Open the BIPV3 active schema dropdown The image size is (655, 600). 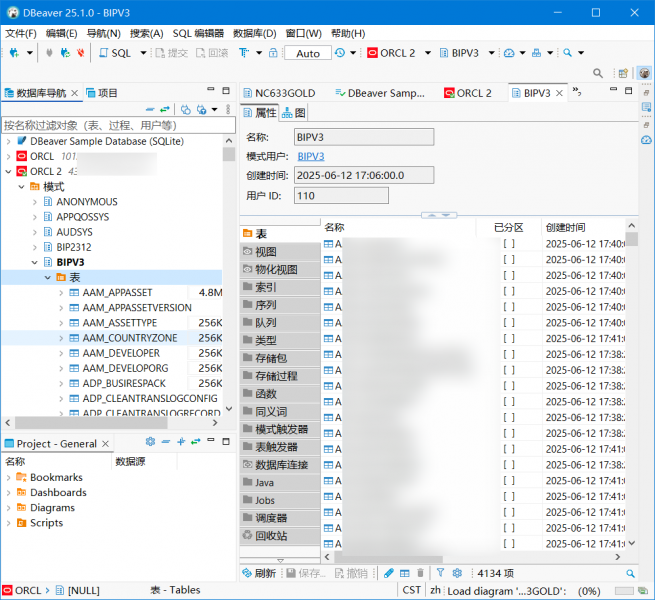tap(492, 53)
